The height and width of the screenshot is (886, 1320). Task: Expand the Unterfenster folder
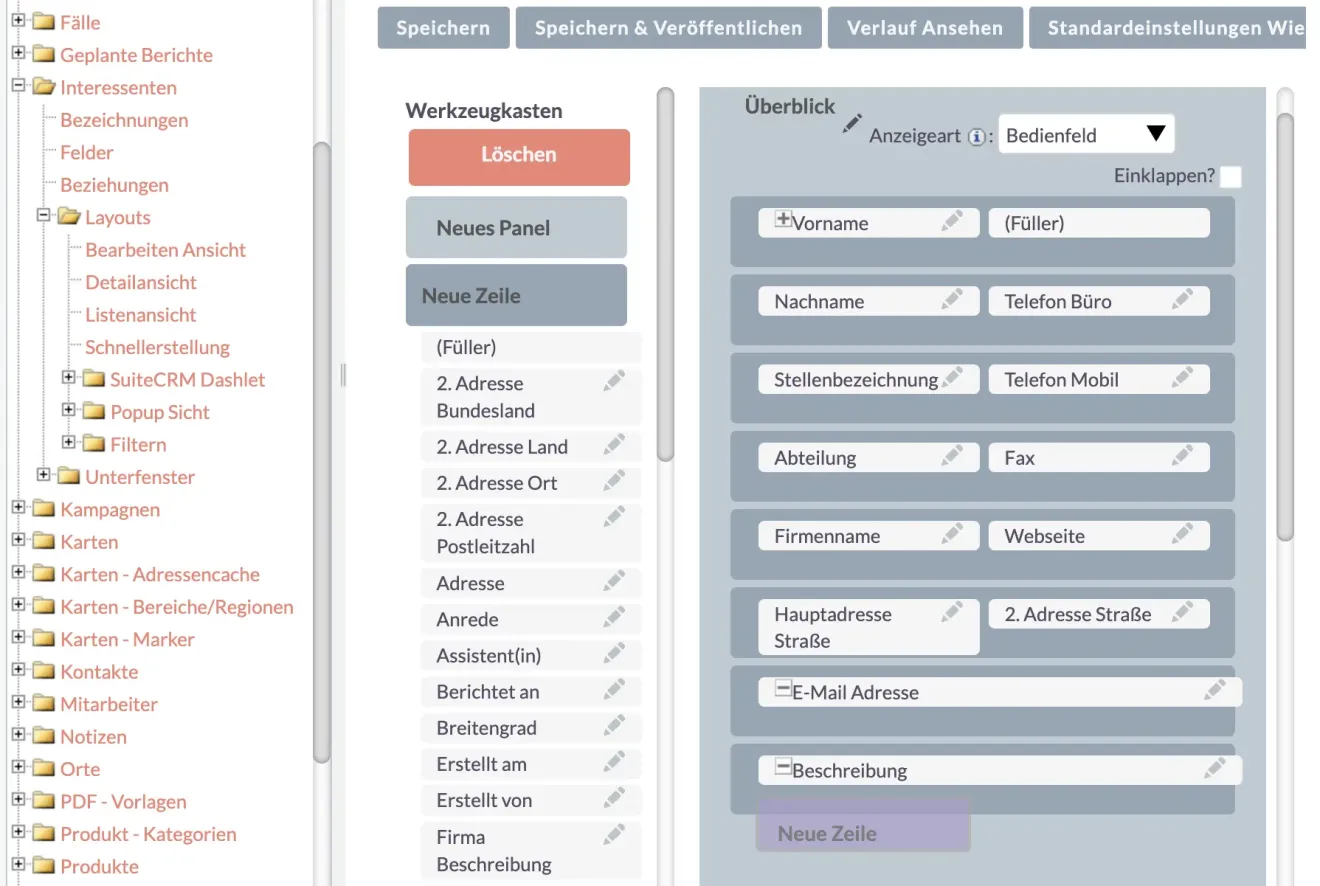coord(44,475)
